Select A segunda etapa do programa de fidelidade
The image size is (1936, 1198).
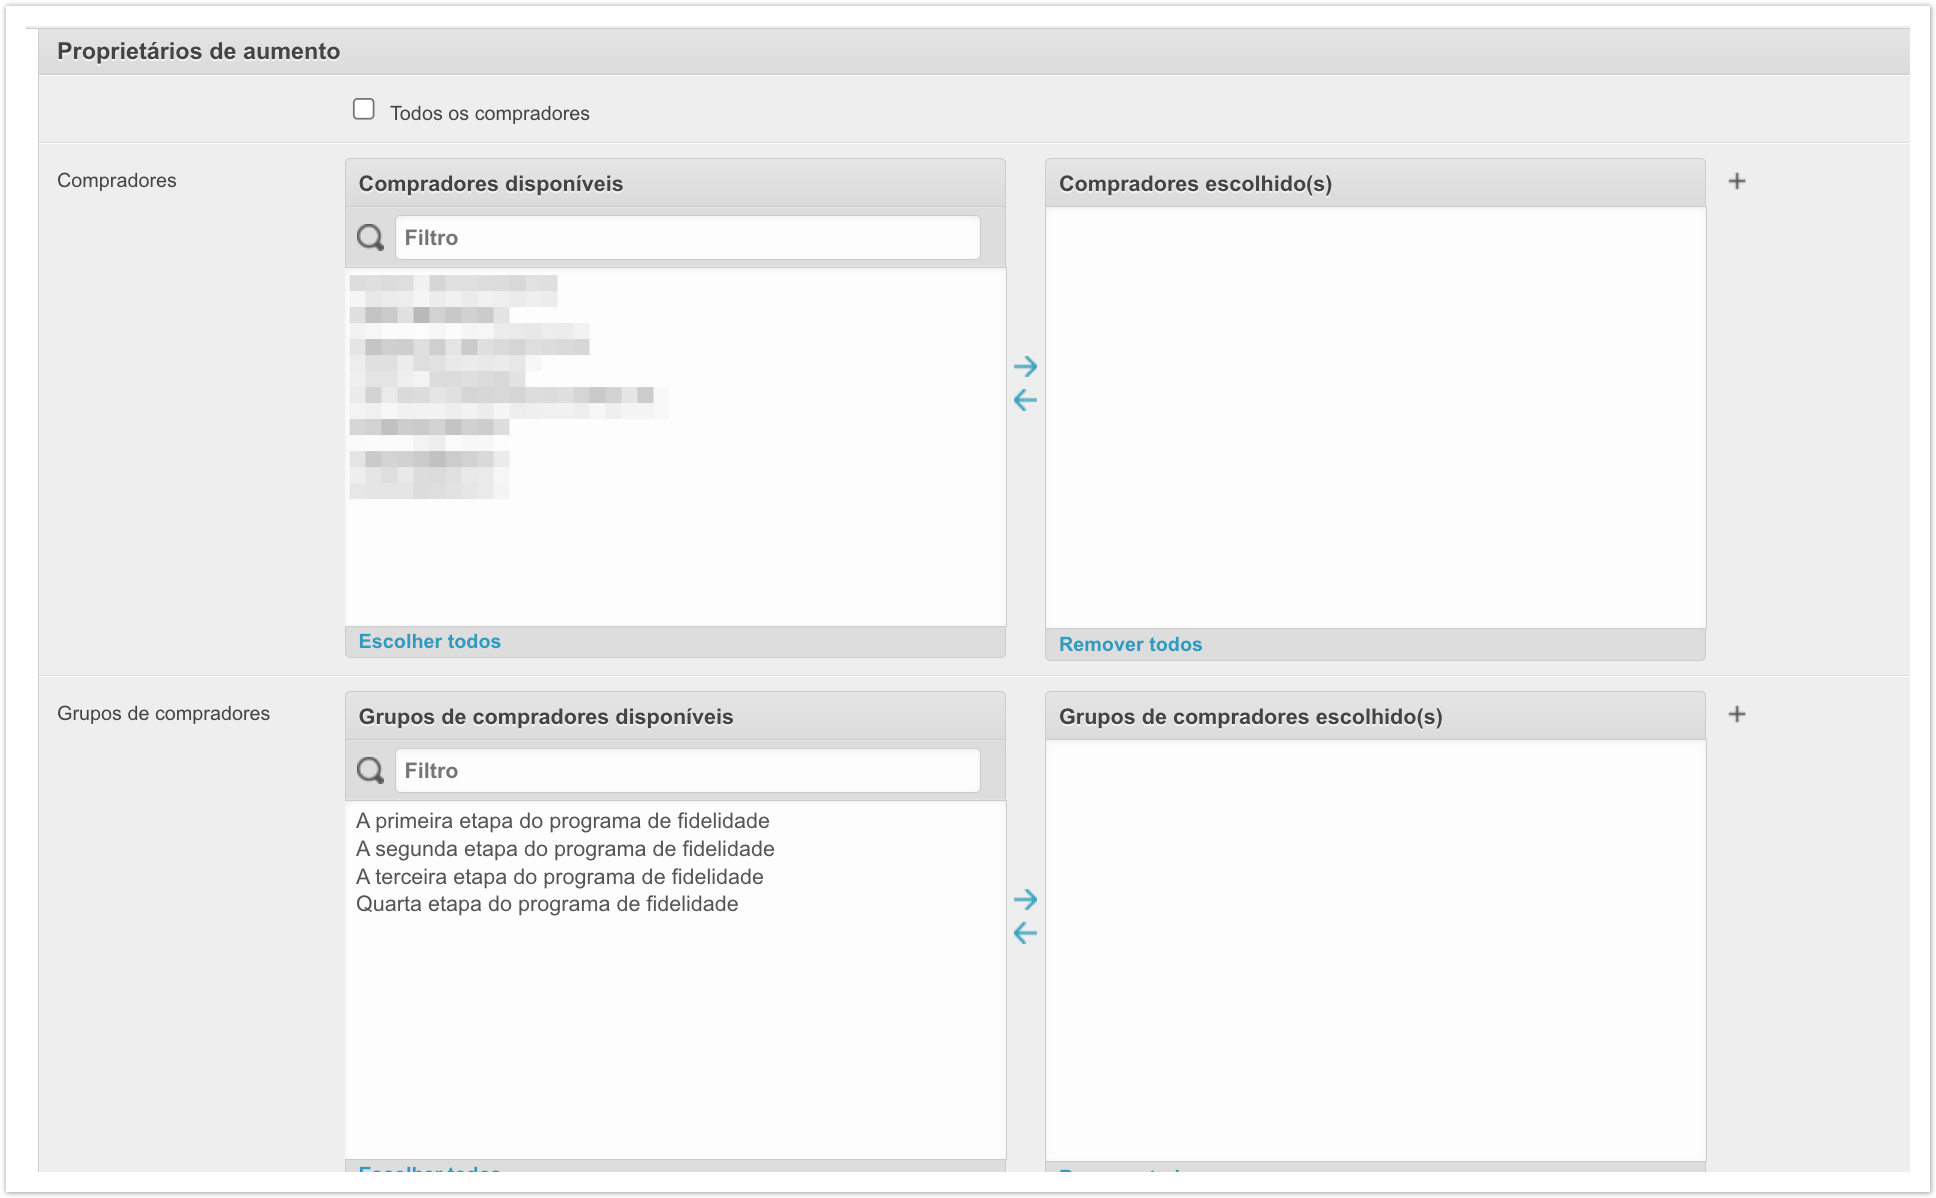[x=565, y=849]
